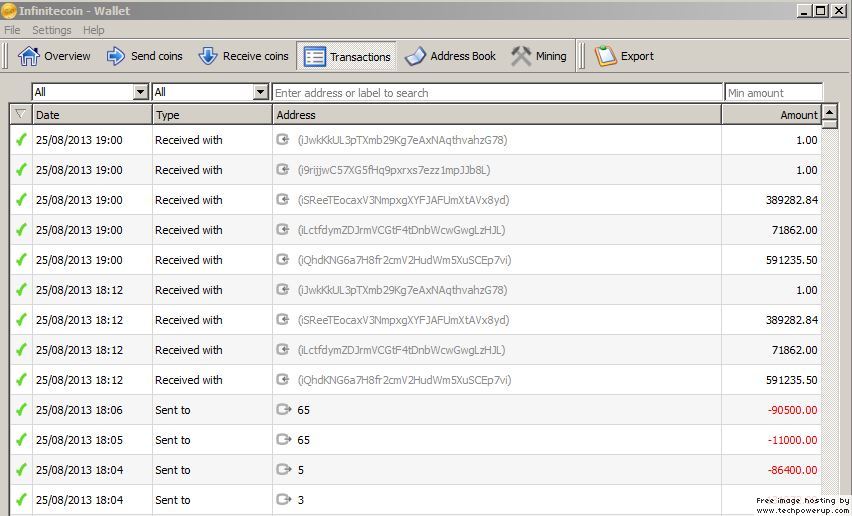Click checkmark on the 18:05 Sent to row
Screen dimensions: 852x516
click(x=21, y=440)
